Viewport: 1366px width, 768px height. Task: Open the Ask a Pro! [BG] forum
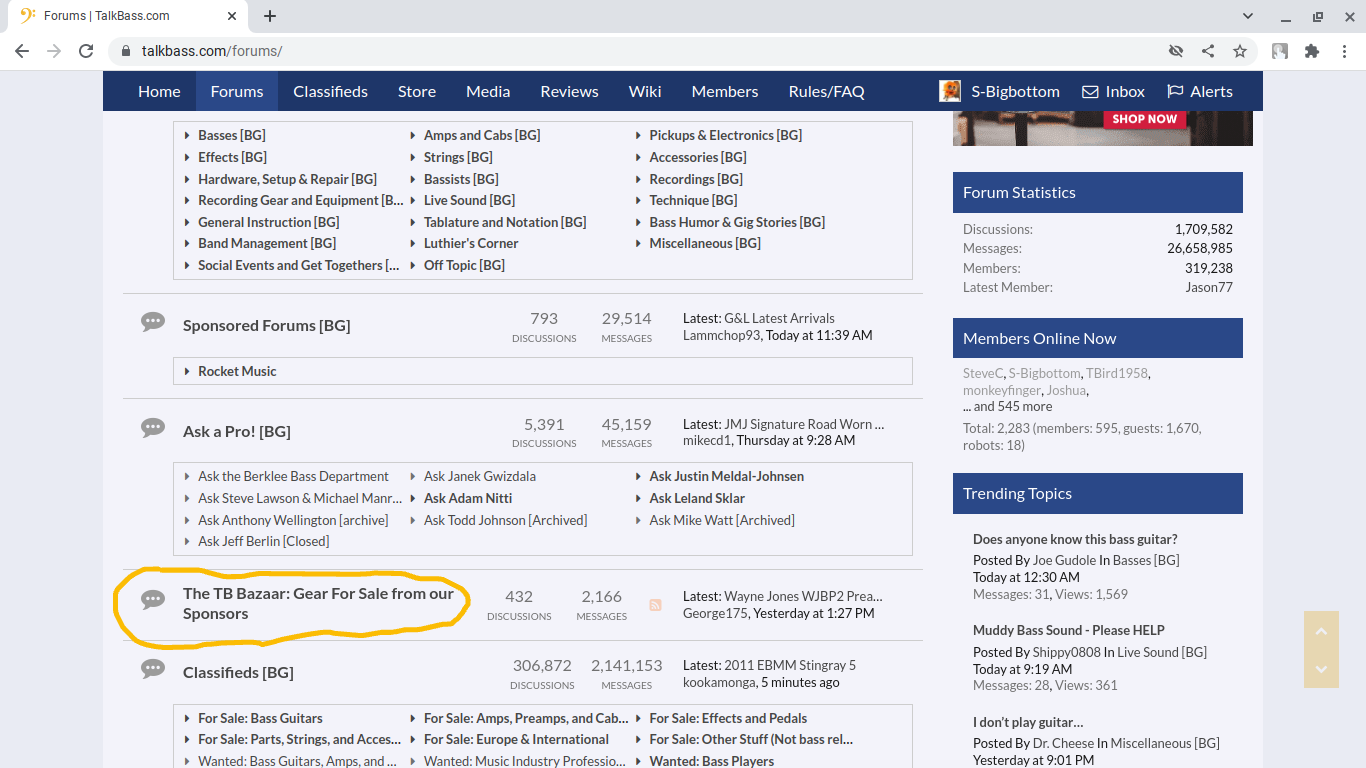pyautogui.click(x=236, y=431)
